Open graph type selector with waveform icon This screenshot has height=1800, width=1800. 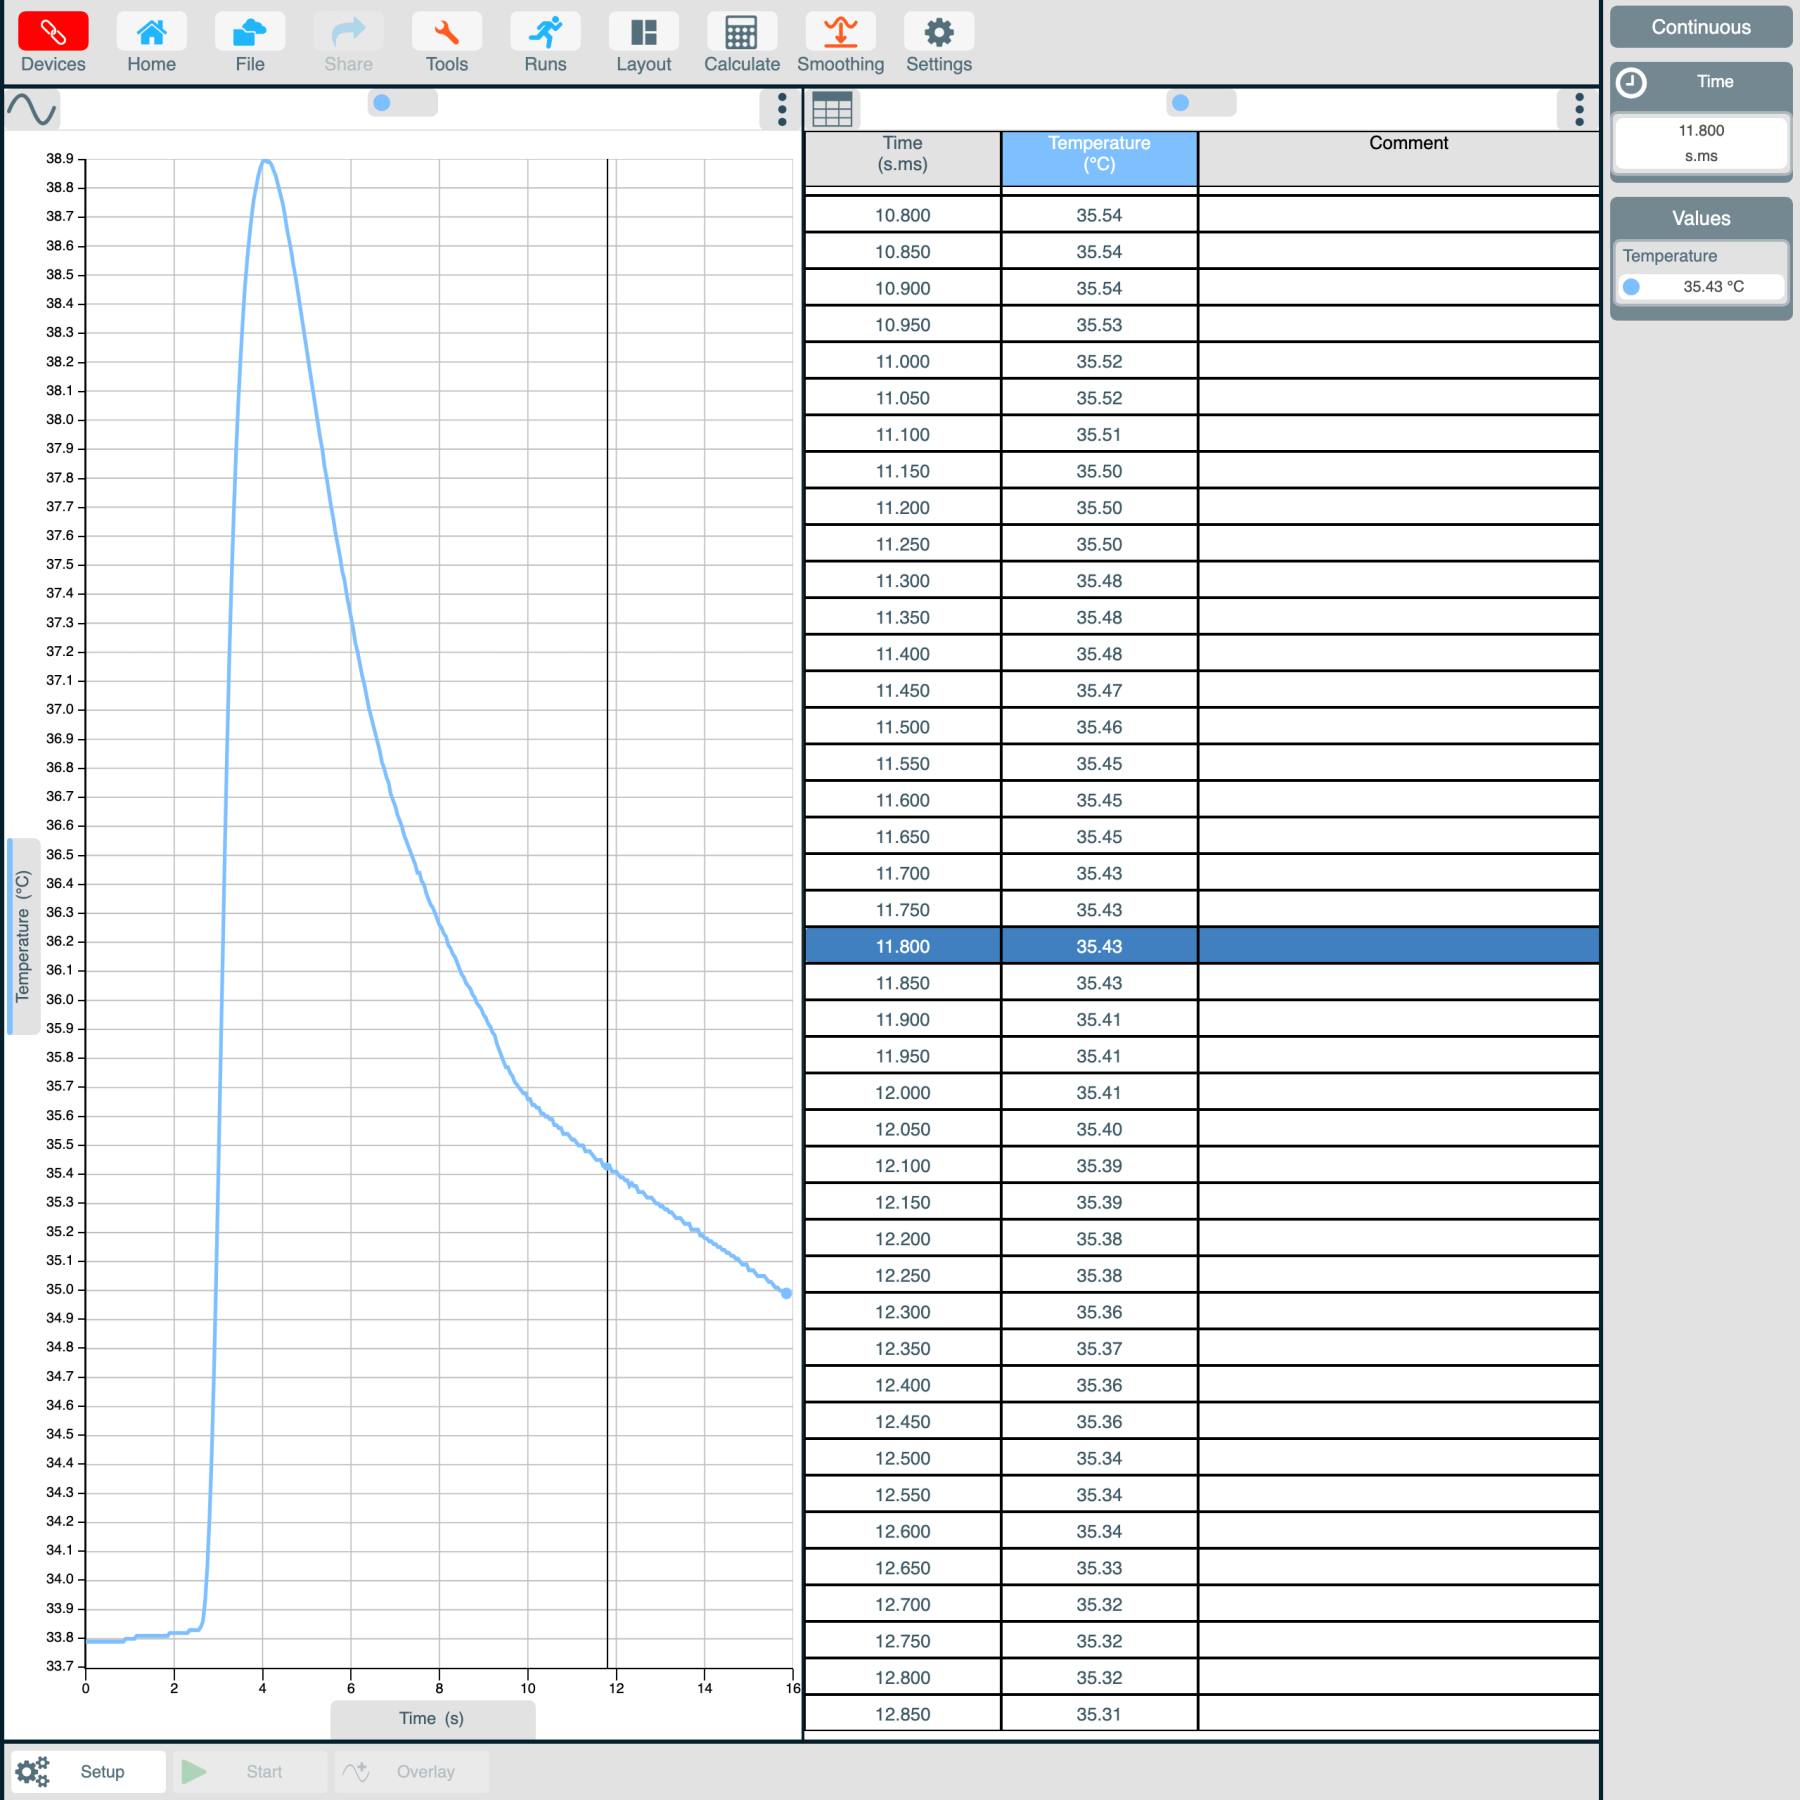(33, 109)
